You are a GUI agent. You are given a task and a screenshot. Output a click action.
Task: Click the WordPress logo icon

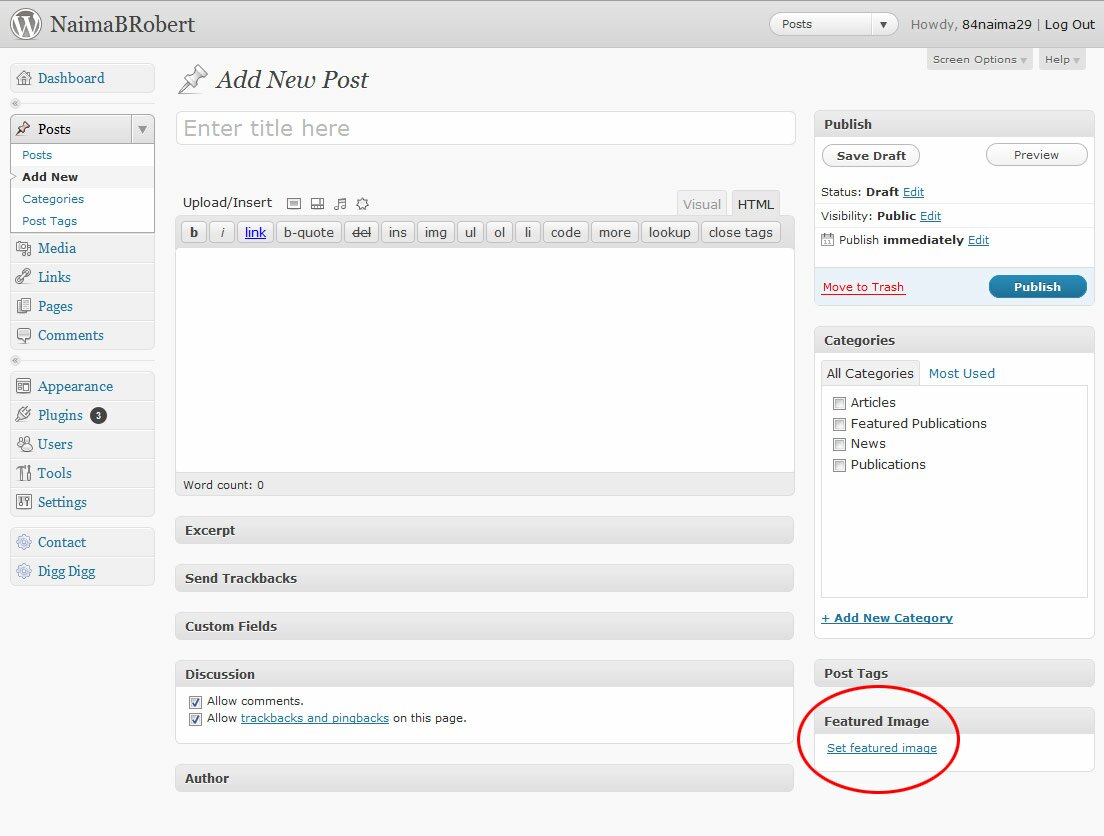pos(26,24)
